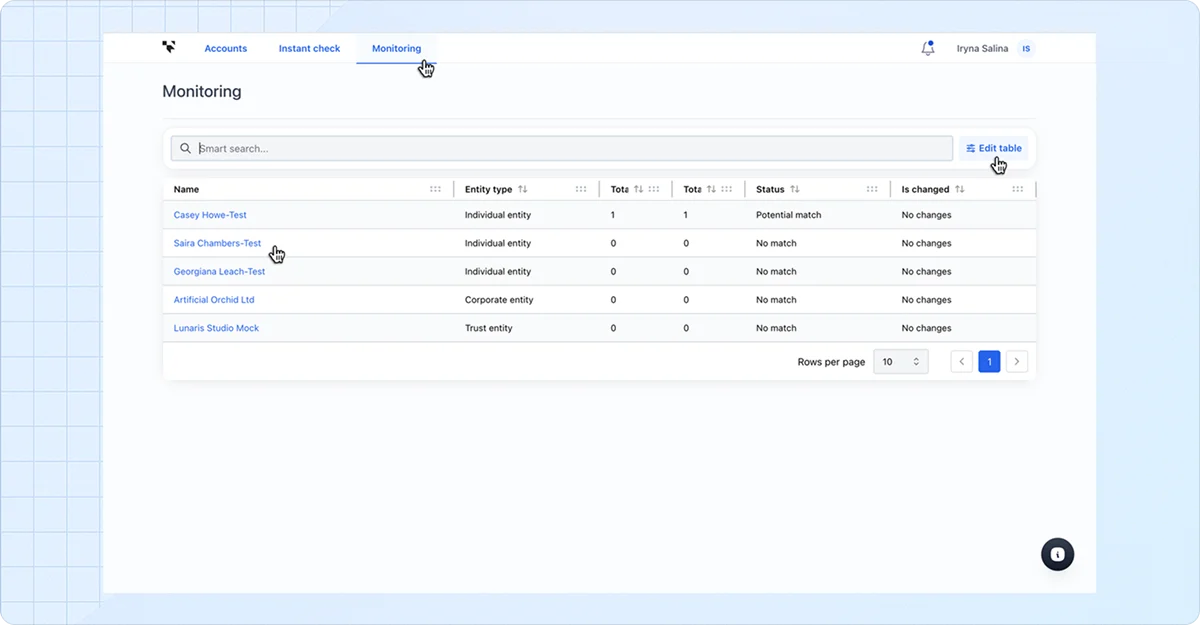Click Individual entity in Saira Chambers-Test row
The height and width of the screenshot is (625, 1200).
[x=498, y=243]
